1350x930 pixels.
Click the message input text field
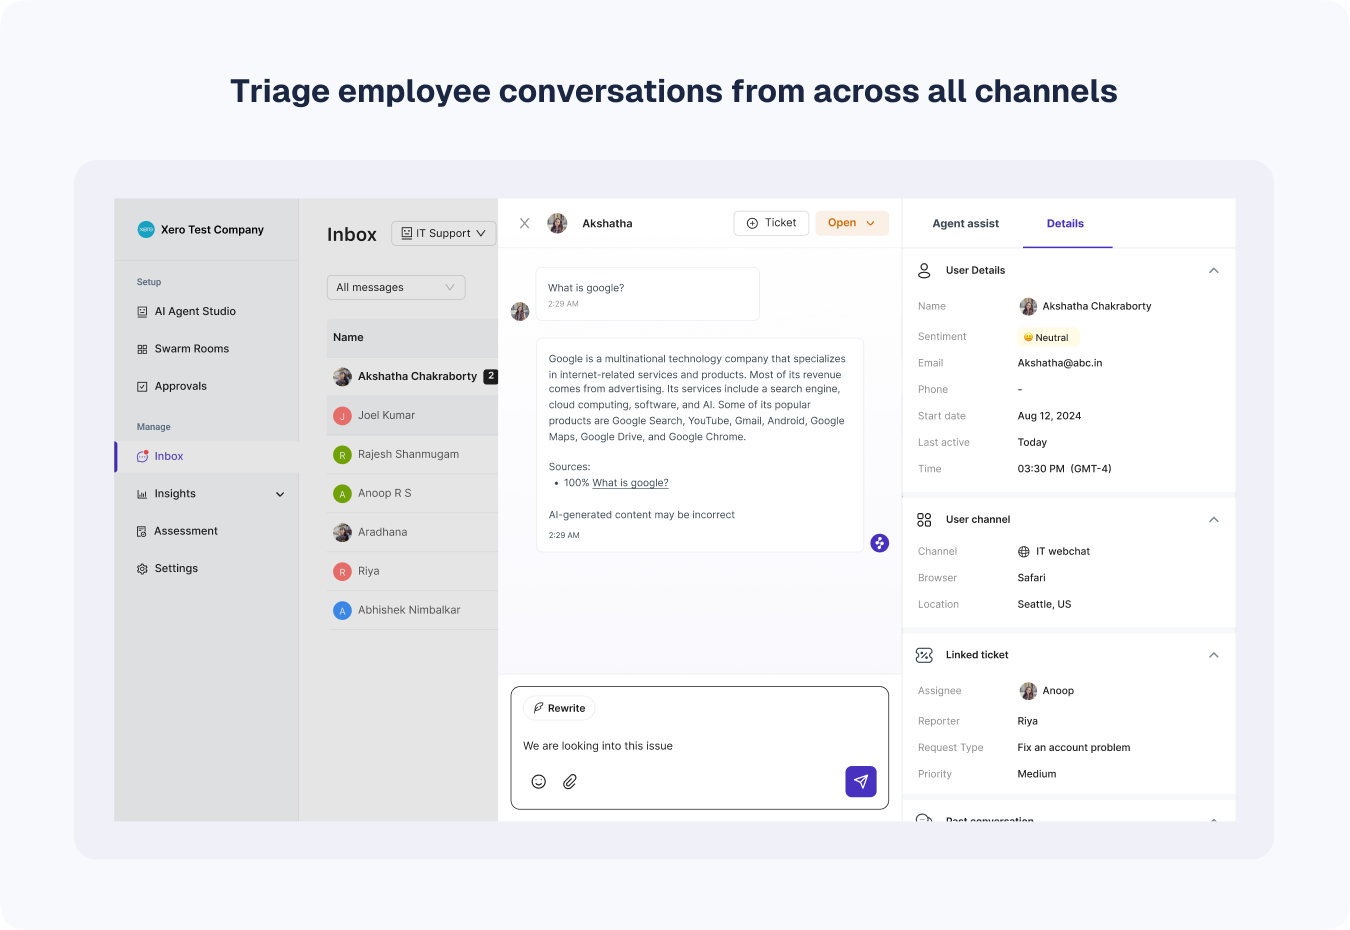(x=699, y=746)
